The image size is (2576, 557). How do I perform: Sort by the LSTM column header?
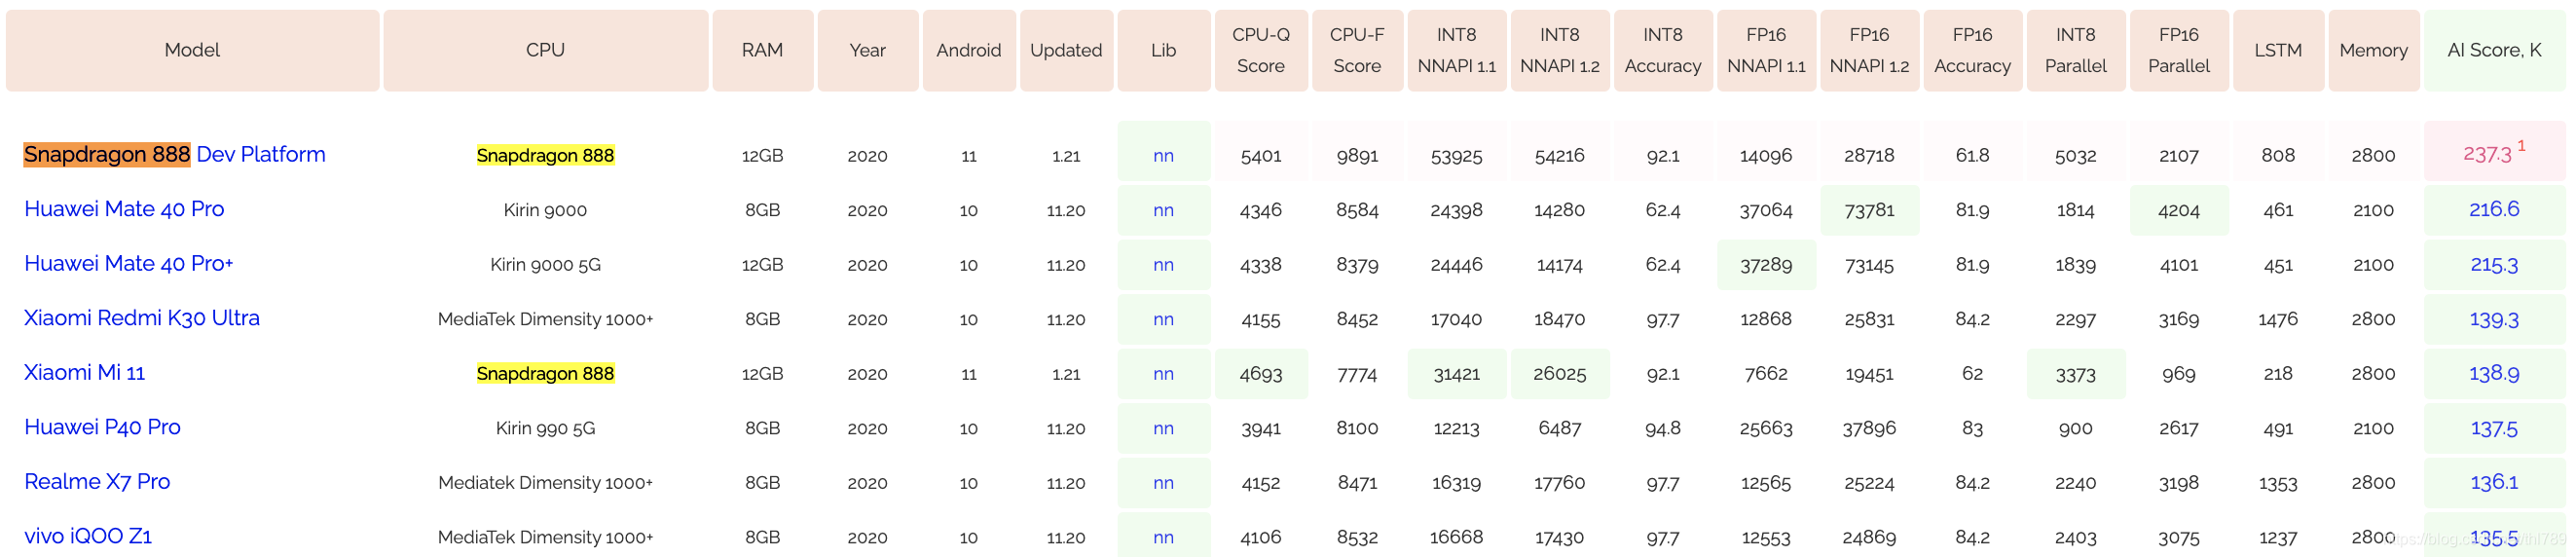(x=2278, y=50)
